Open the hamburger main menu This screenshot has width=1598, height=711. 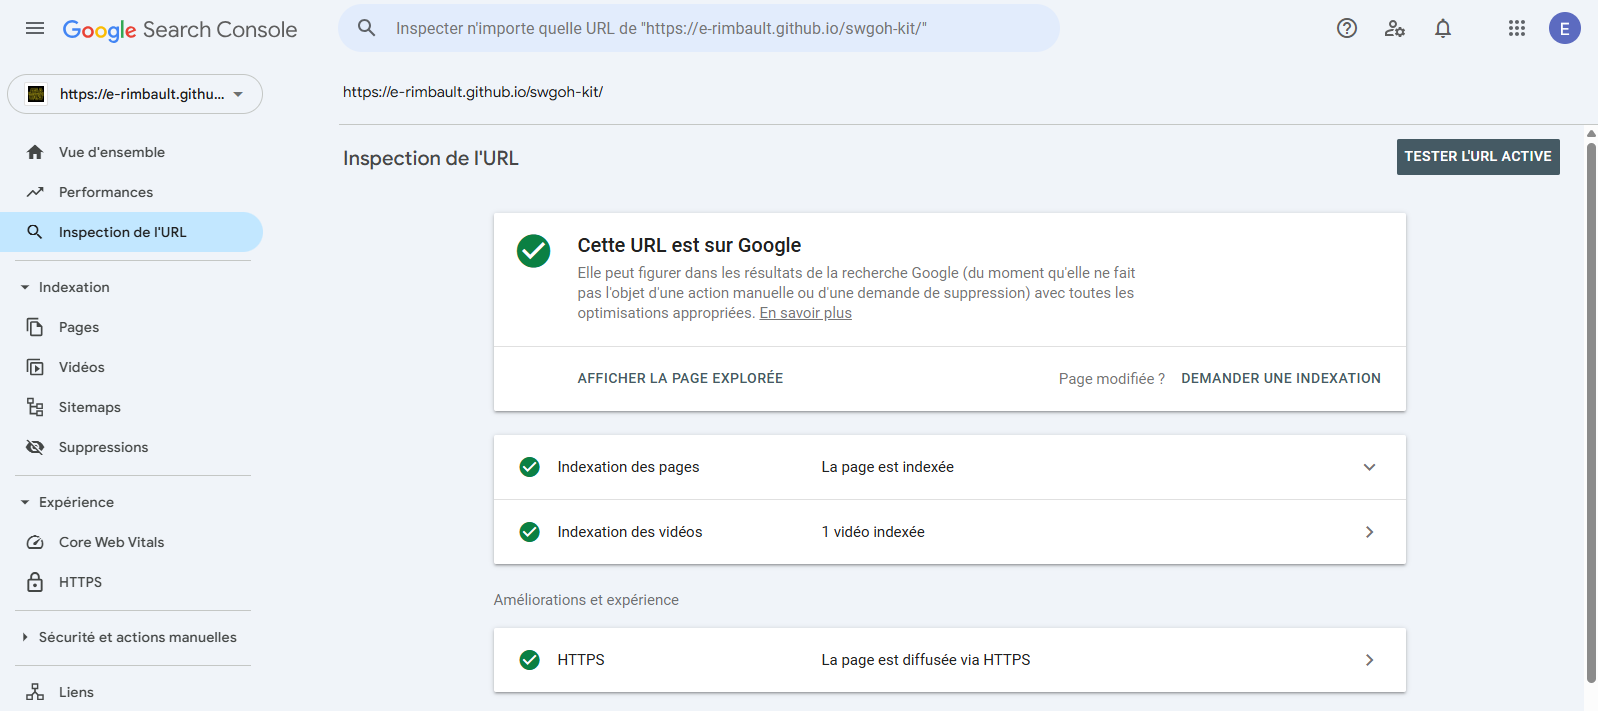[x=35, y=28]
